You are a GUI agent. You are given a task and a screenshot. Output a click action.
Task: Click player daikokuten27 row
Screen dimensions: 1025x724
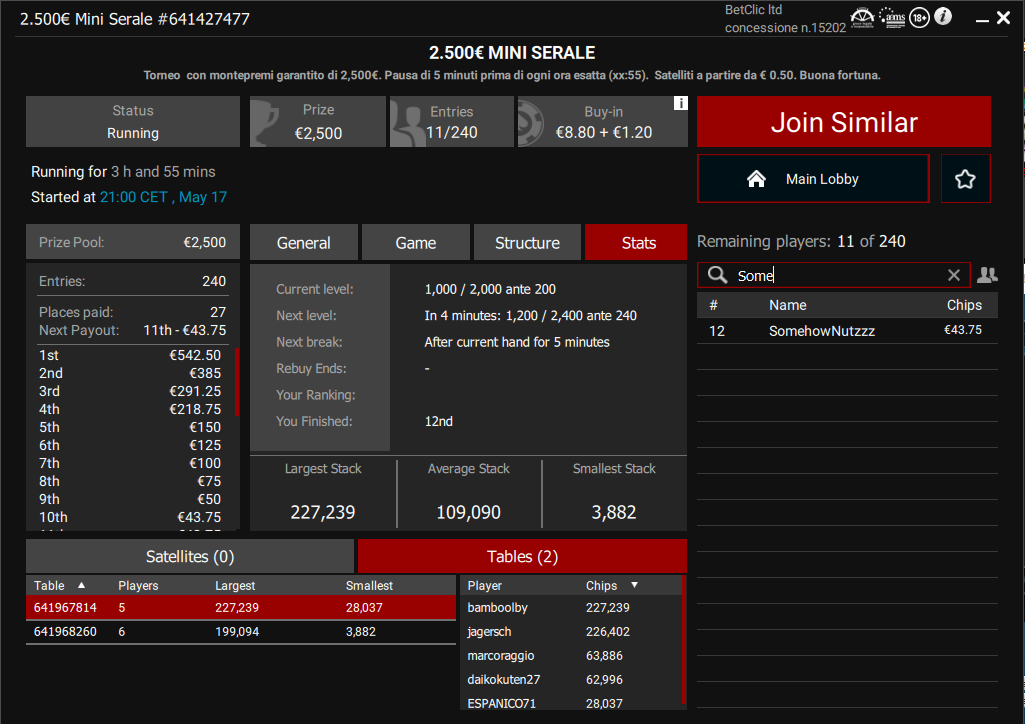[x=571, y=680]
